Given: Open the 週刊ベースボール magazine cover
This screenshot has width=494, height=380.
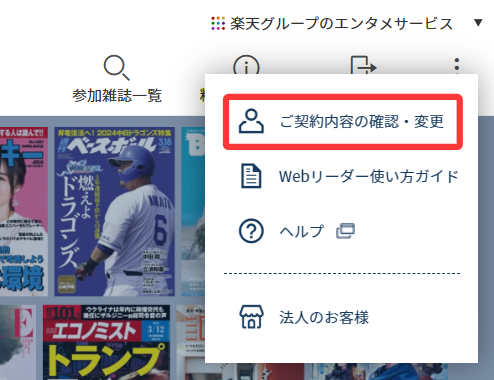Looking at the screenshot, I should (114, 211).
